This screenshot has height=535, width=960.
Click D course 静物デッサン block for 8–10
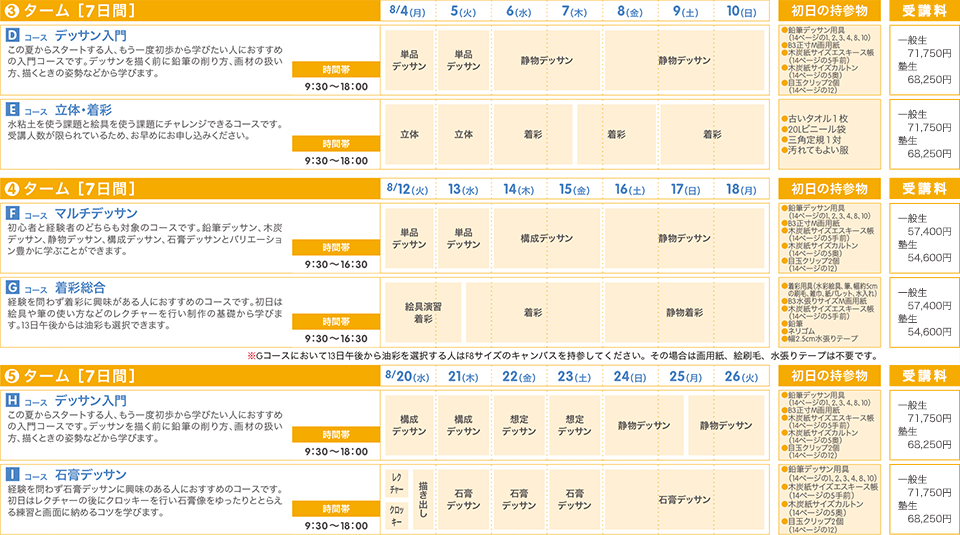click(684, 60)
